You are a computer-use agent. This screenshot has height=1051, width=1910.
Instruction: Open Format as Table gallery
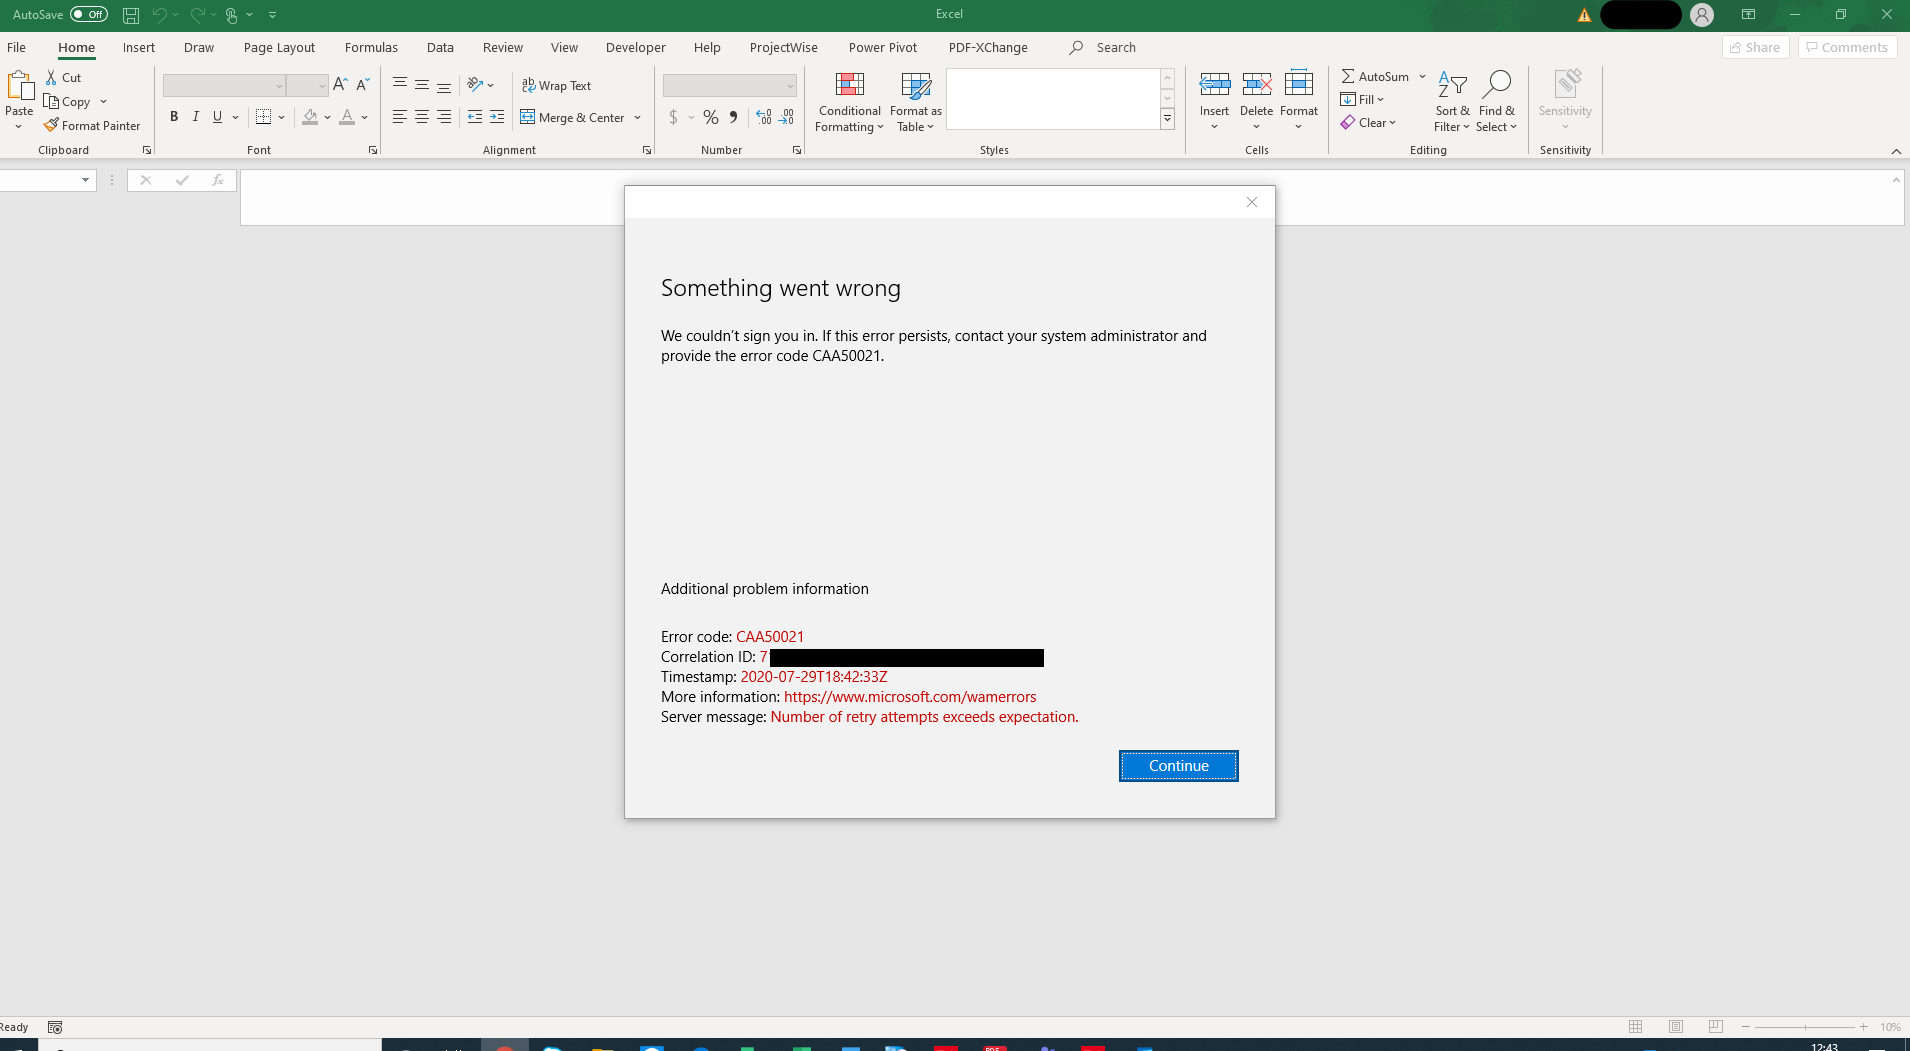click(916, 102)
